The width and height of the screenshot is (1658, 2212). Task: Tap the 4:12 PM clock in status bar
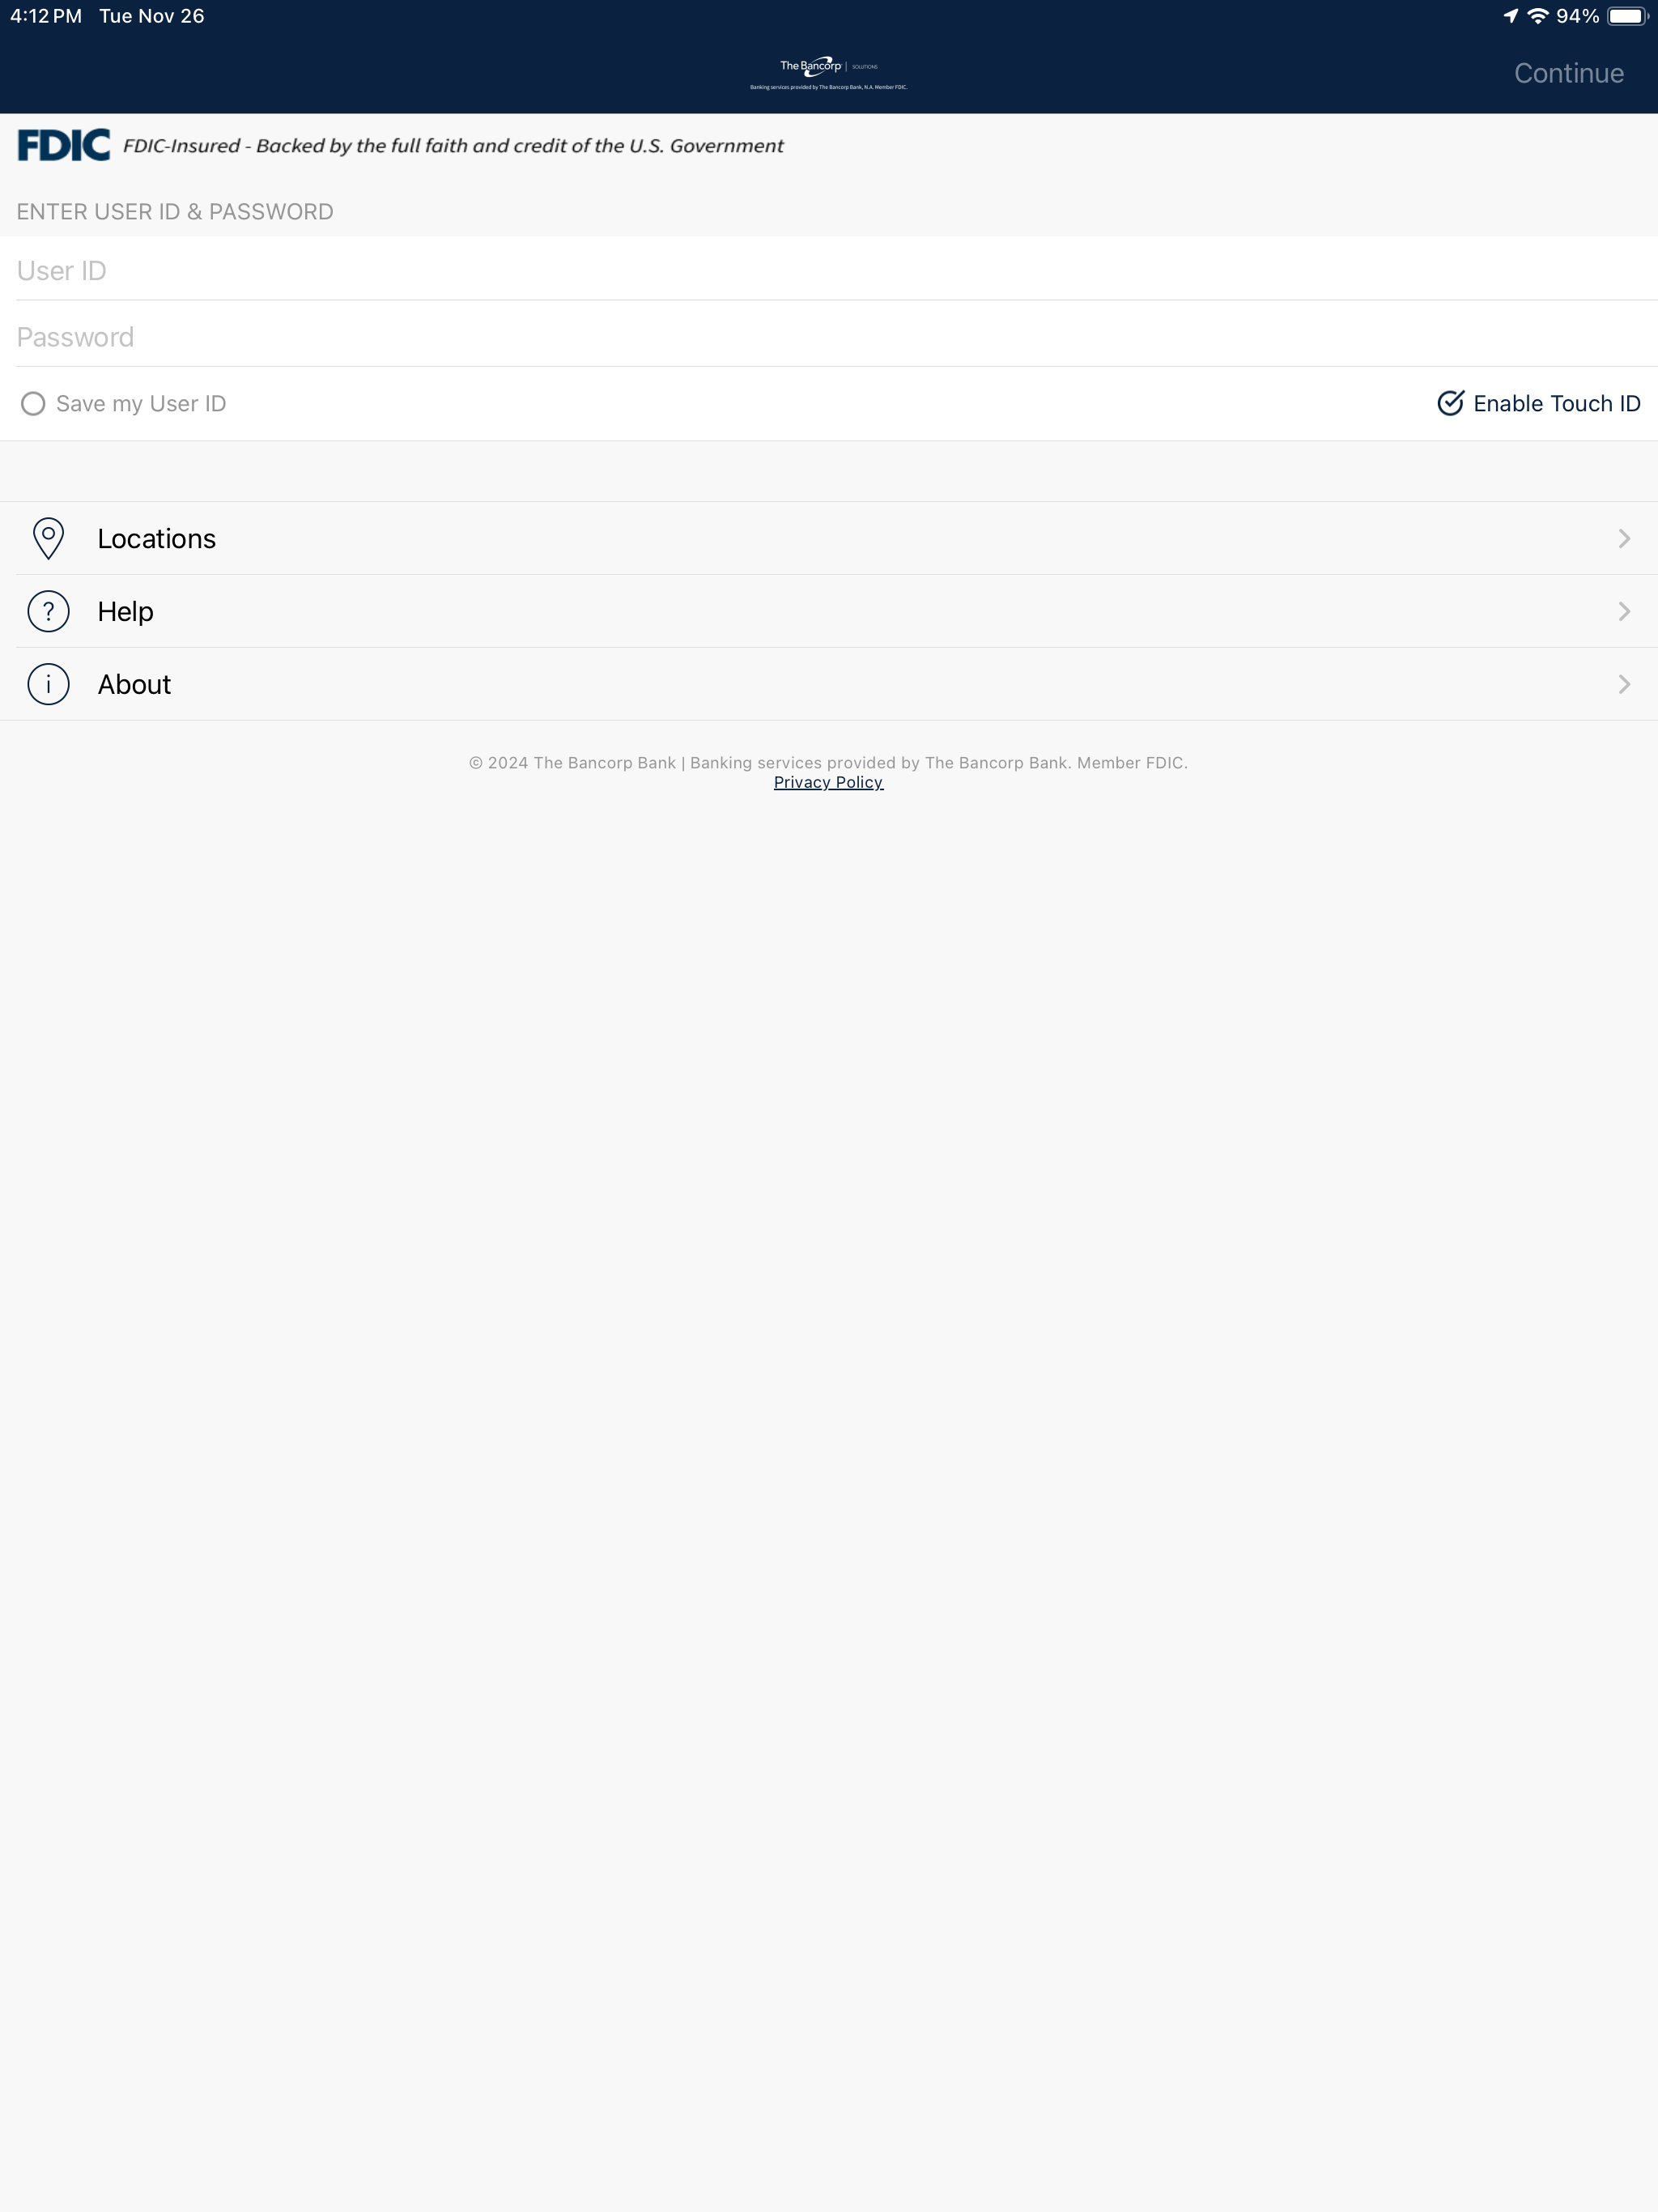(x=46, y=16)
